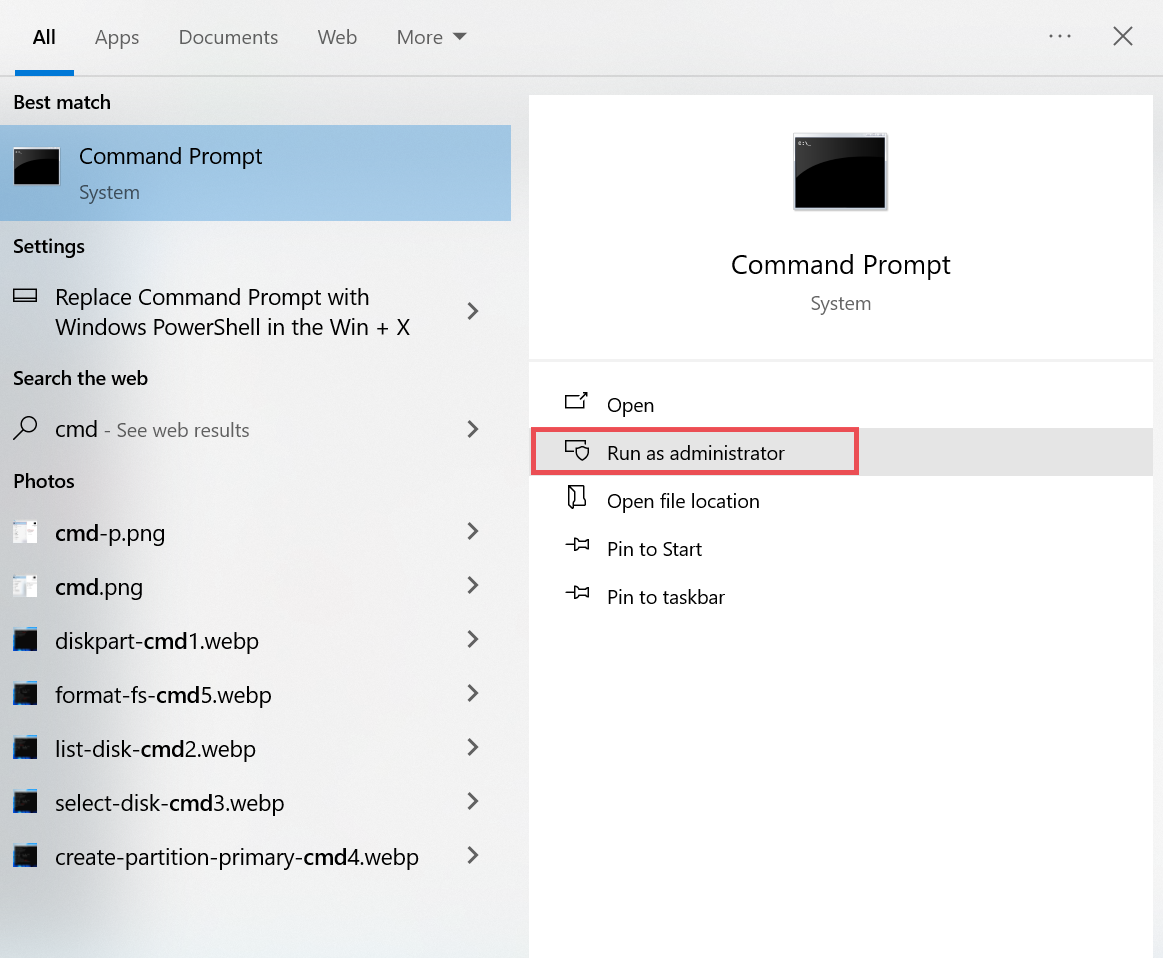
Task: Click the Command Prompt icon in best match
Action: point(36,166)
